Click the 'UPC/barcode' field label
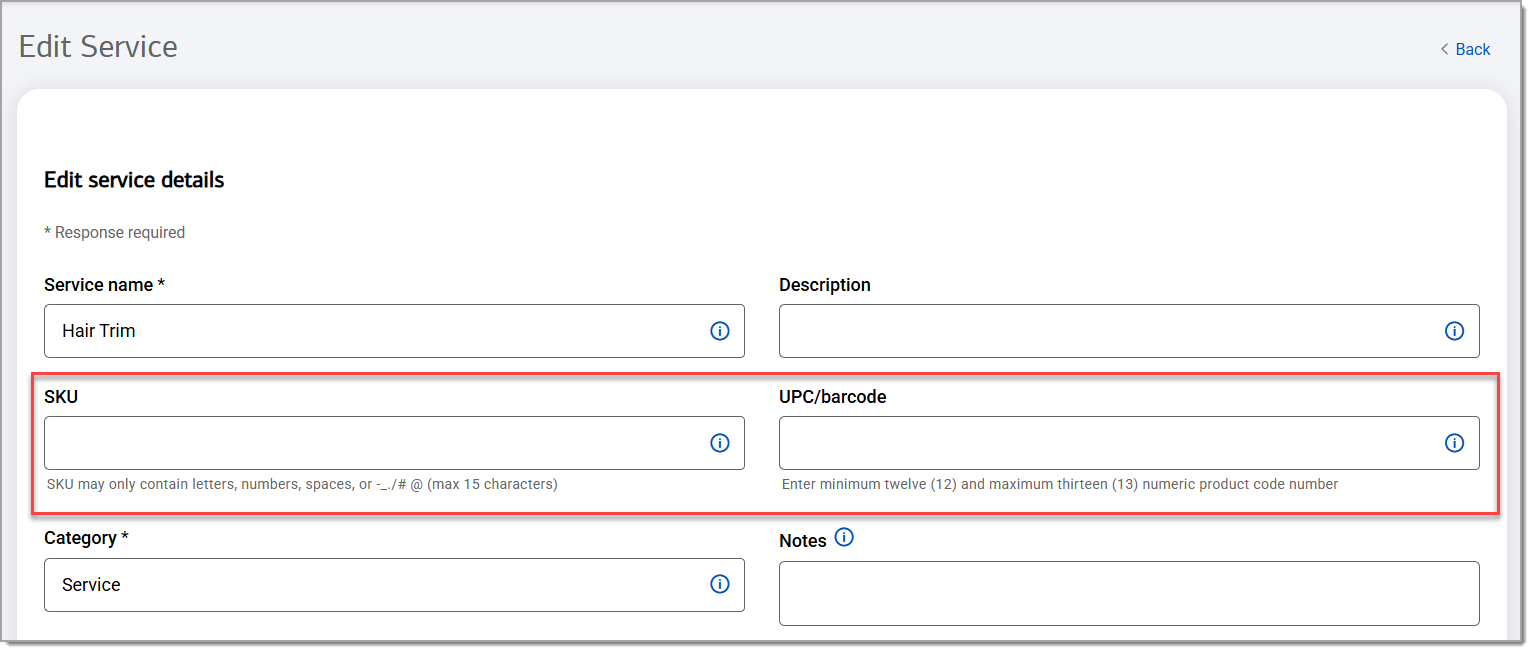1532x652 pixels. [x=833, y=397]
